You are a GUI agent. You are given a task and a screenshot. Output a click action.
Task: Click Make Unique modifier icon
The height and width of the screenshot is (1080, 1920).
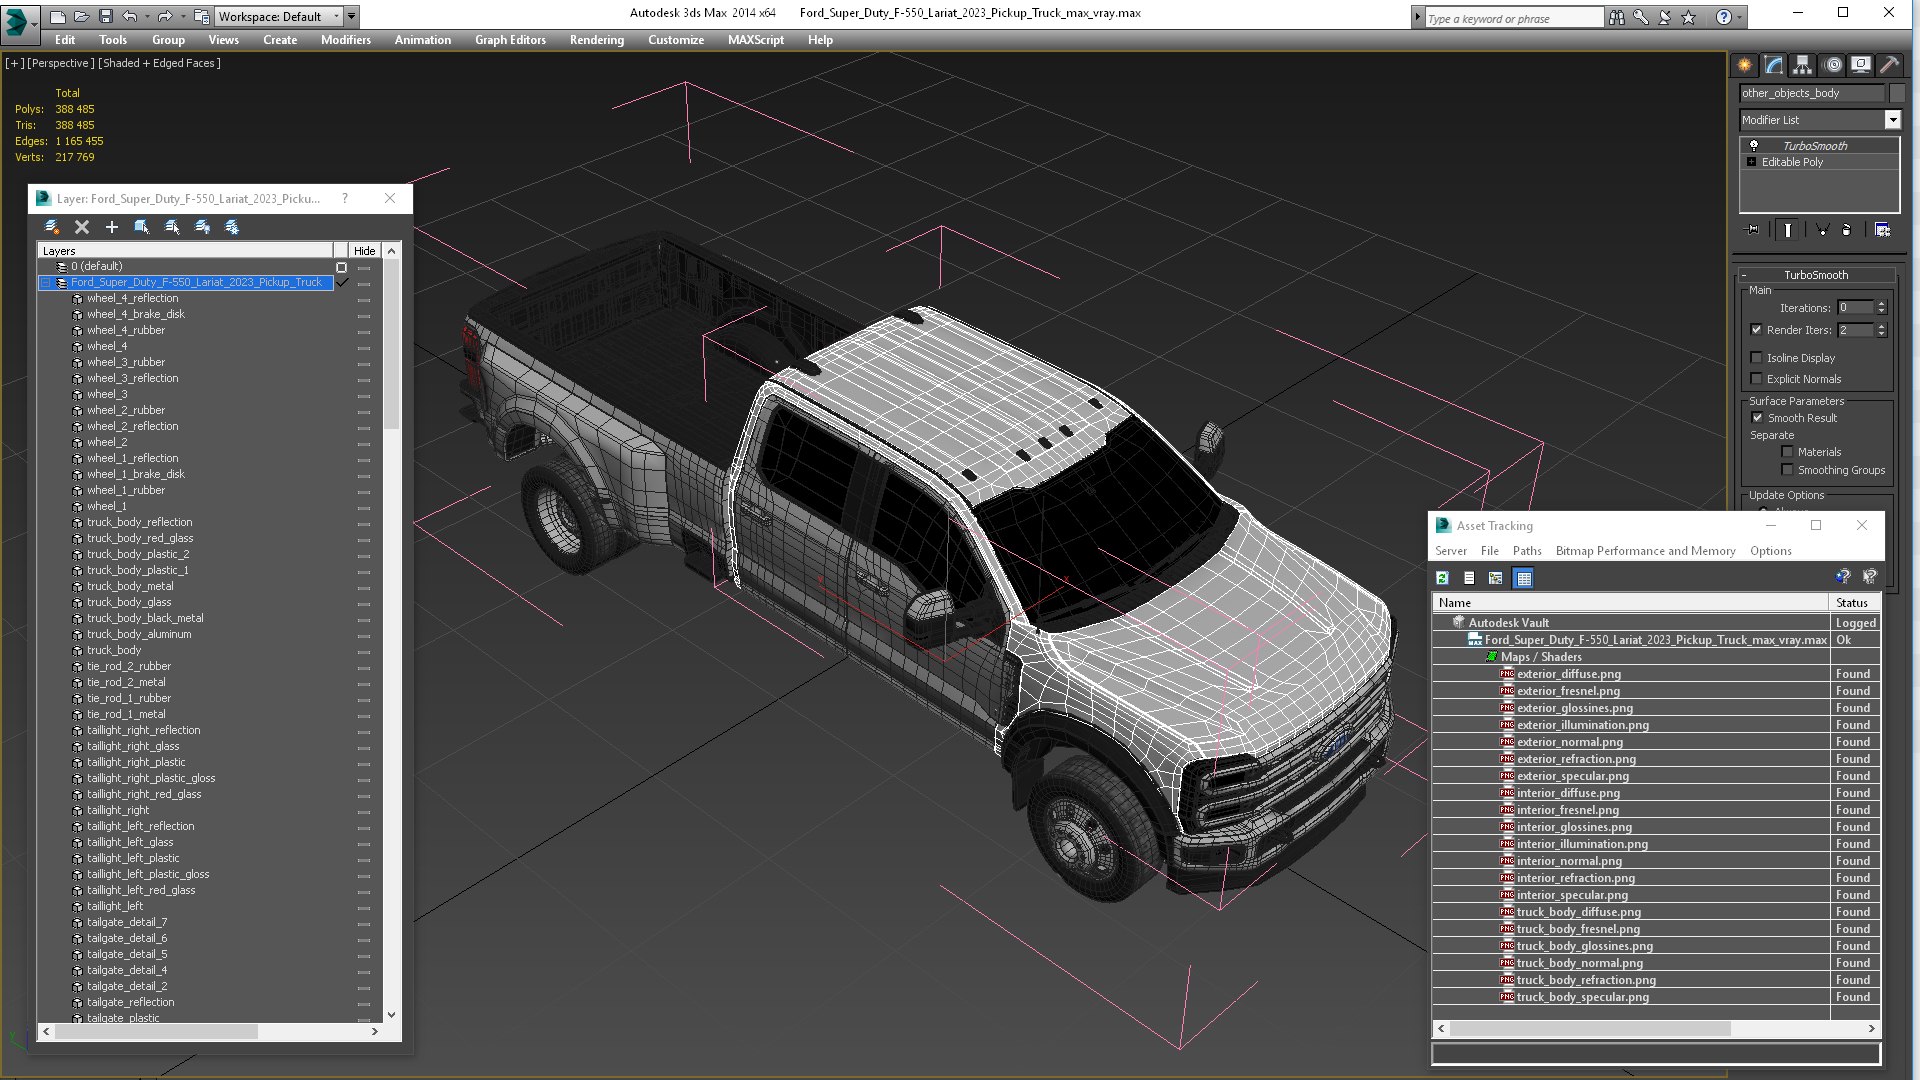click(x=1822, y=230)
